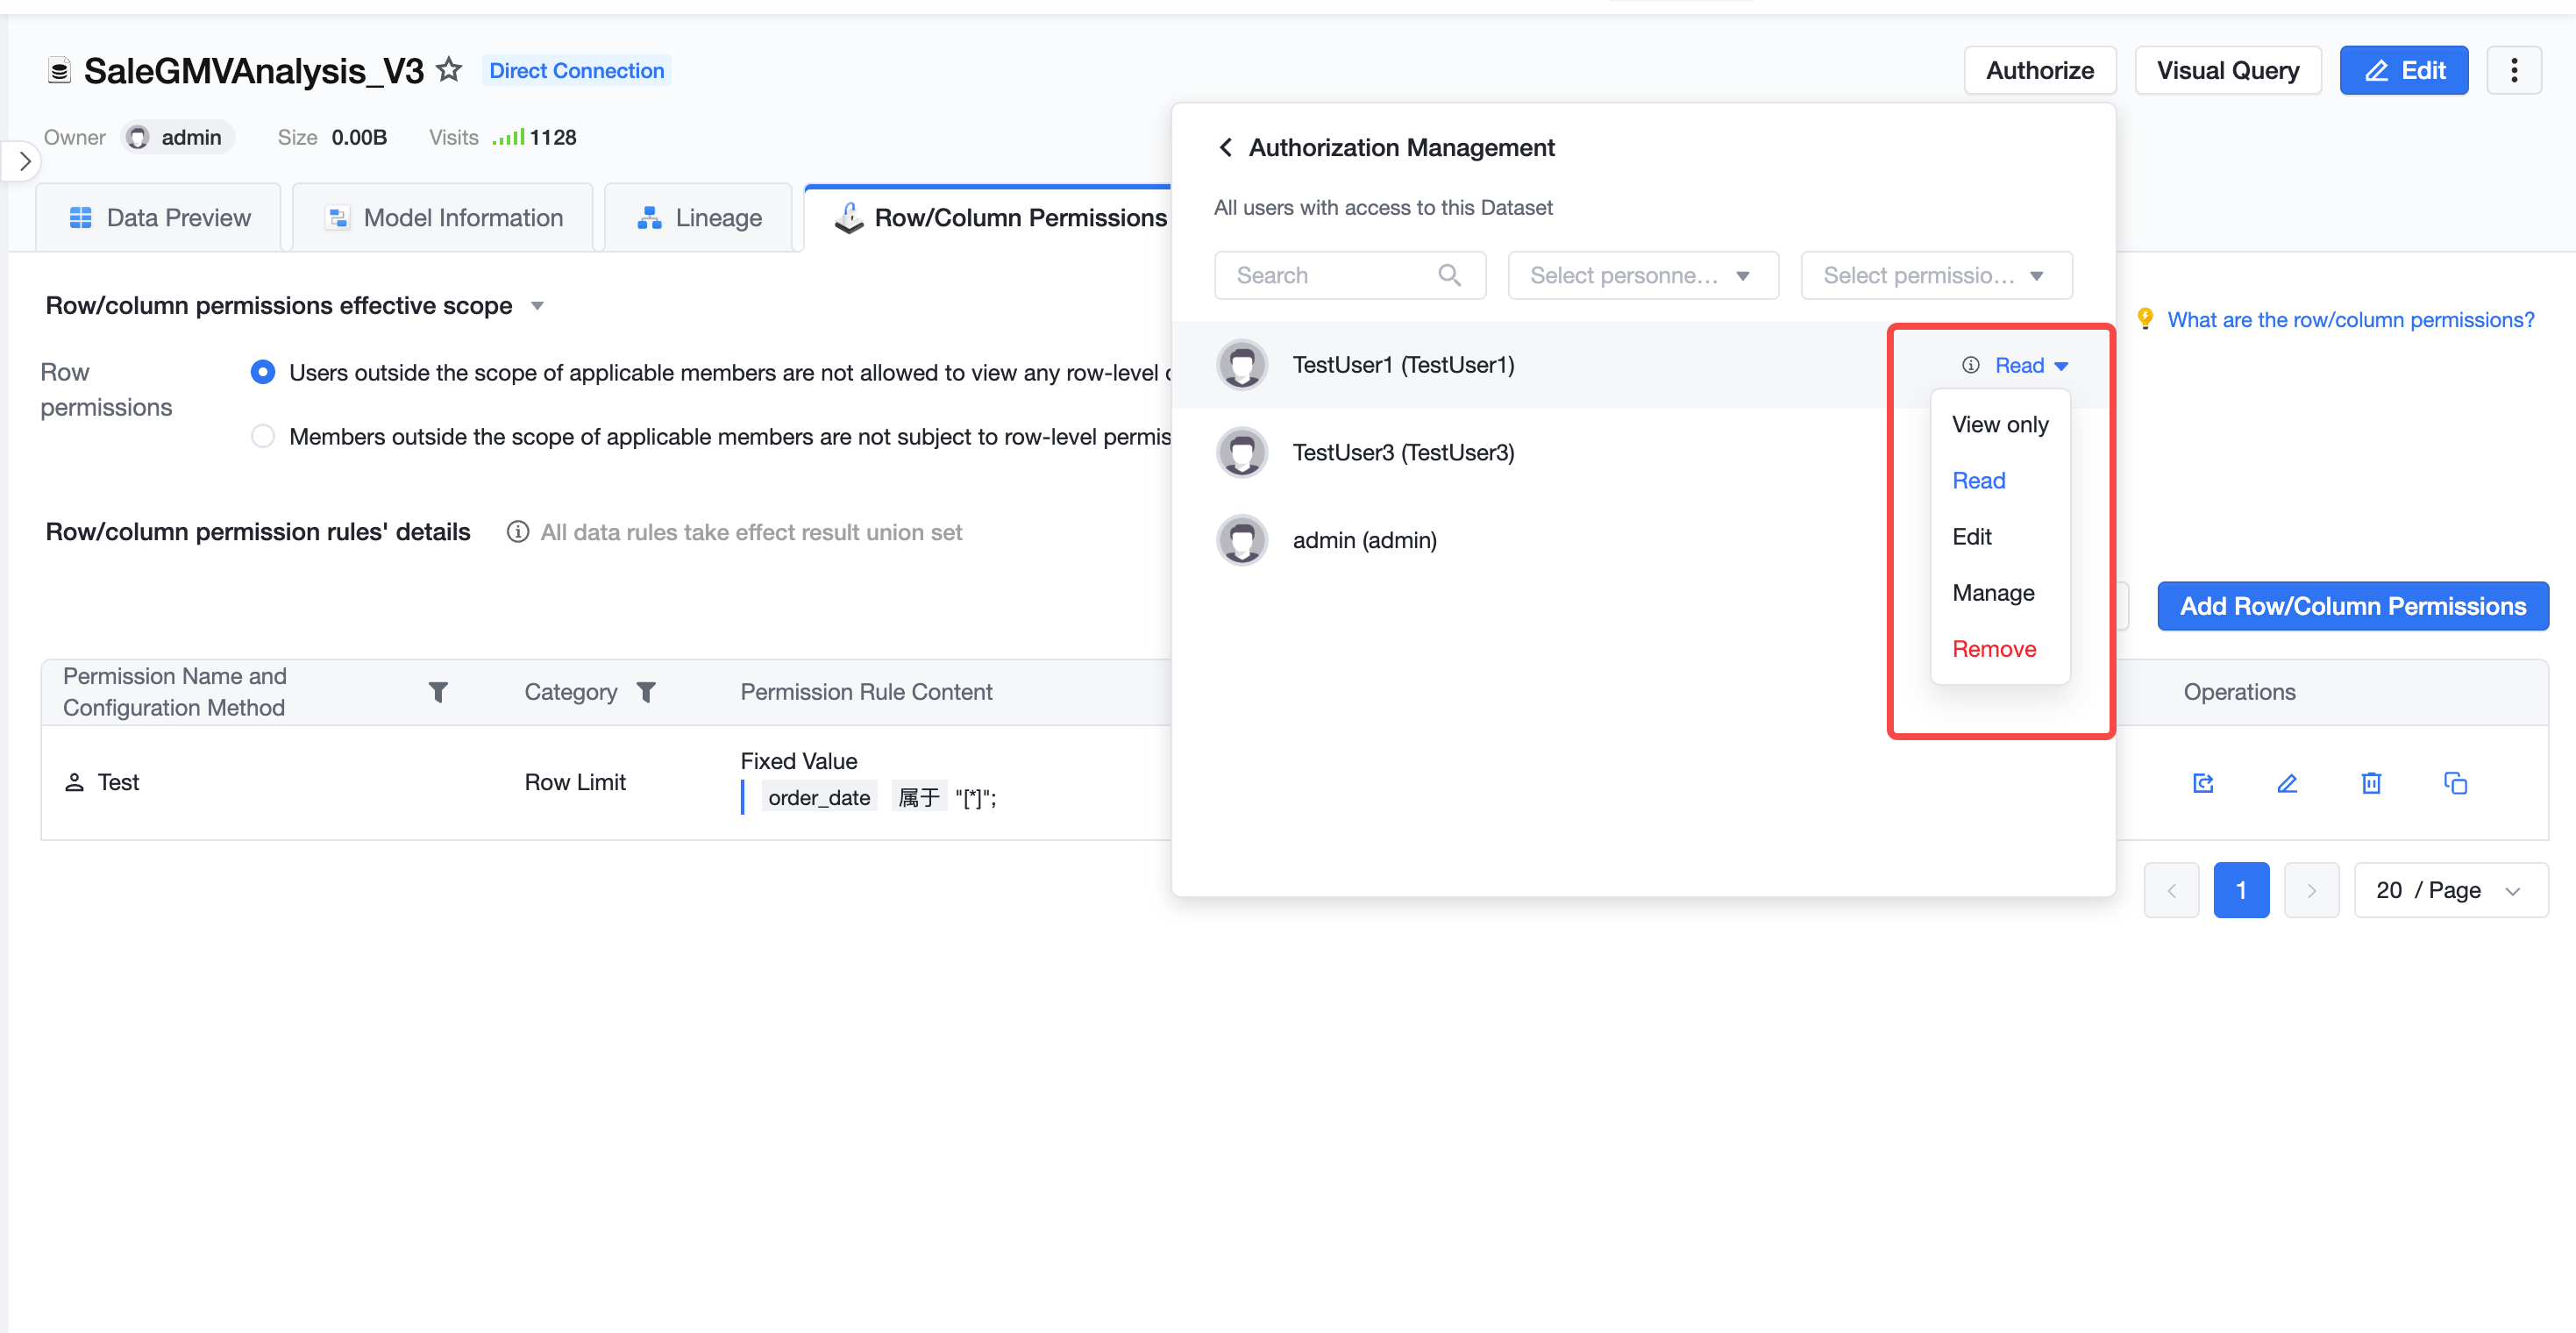
Task: Click the share/export icon in Operations column
Action: tap(2203, 783)
